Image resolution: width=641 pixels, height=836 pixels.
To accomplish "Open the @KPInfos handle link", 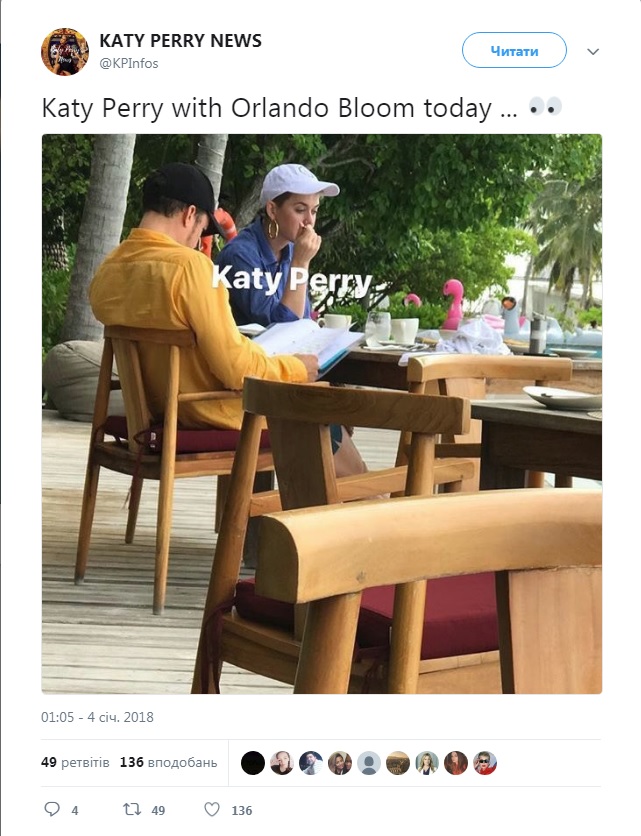I will click(x=129, y=63).
